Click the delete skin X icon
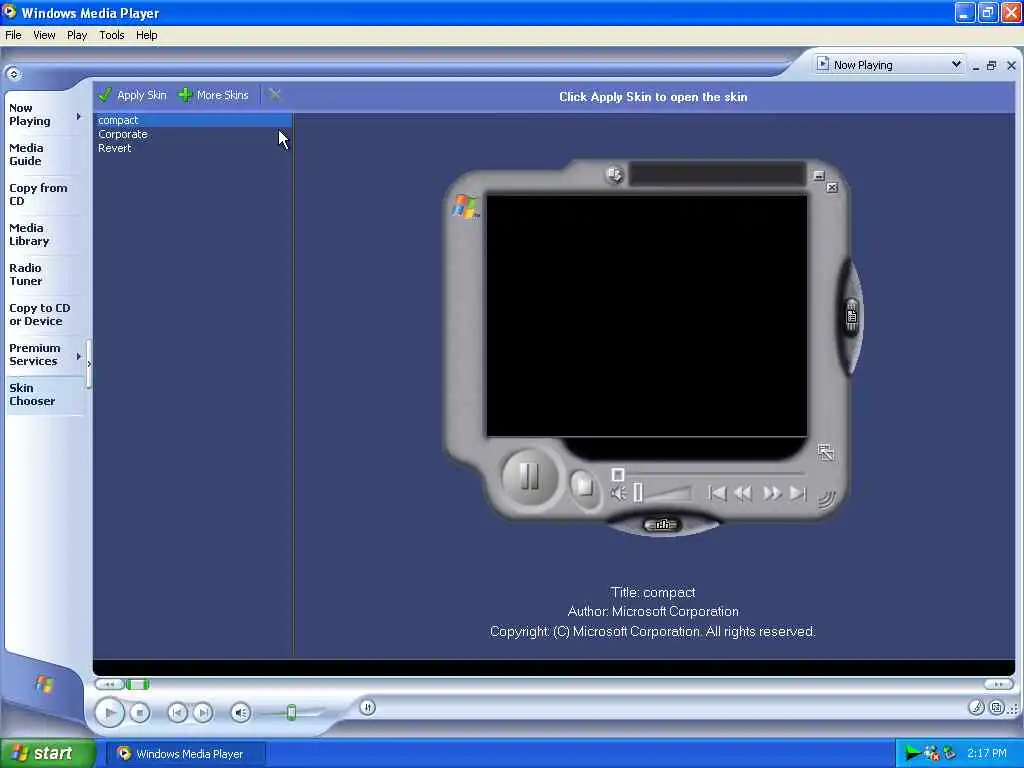 [275, 95]
